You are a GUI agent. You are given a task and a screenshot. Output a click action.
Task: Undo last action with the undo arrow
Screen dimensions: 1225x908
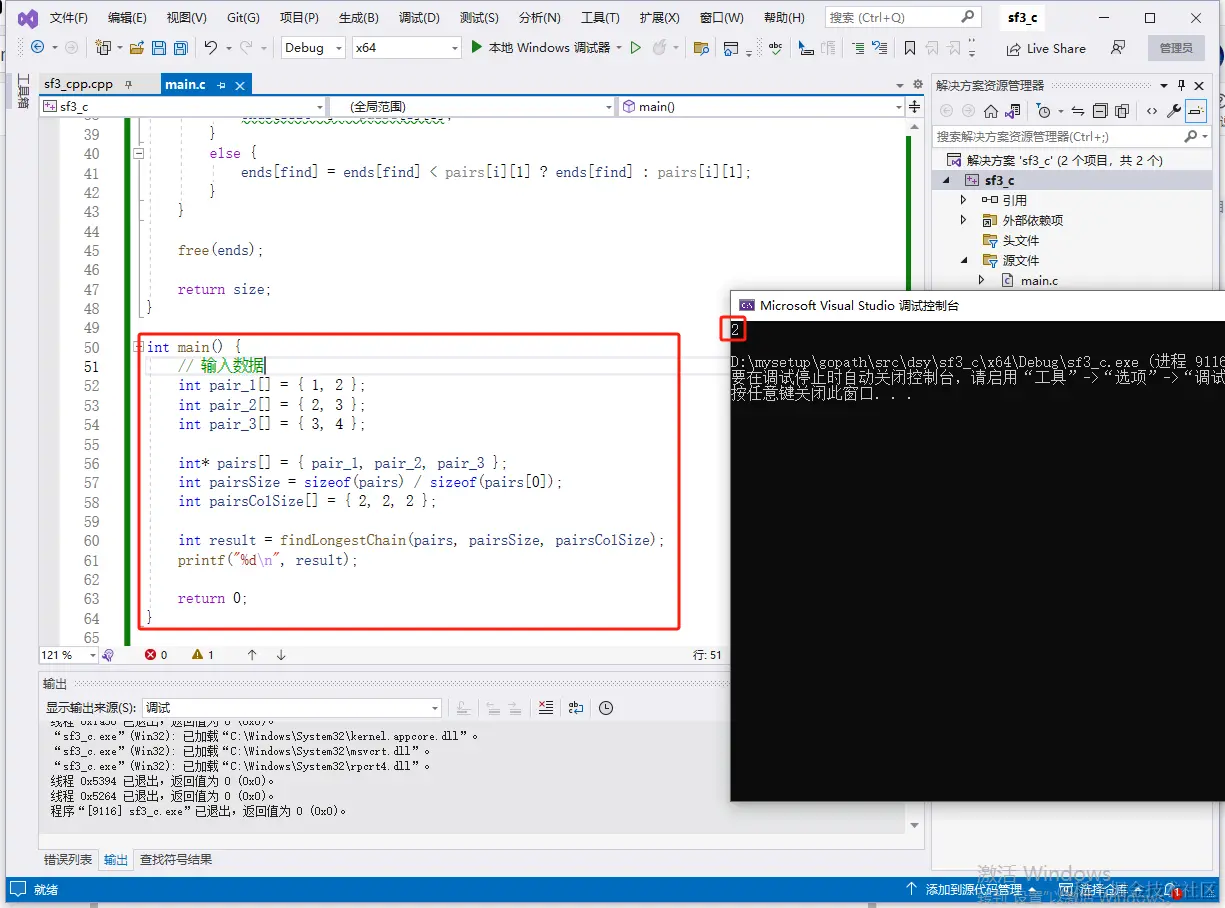(x=211, y=48)
